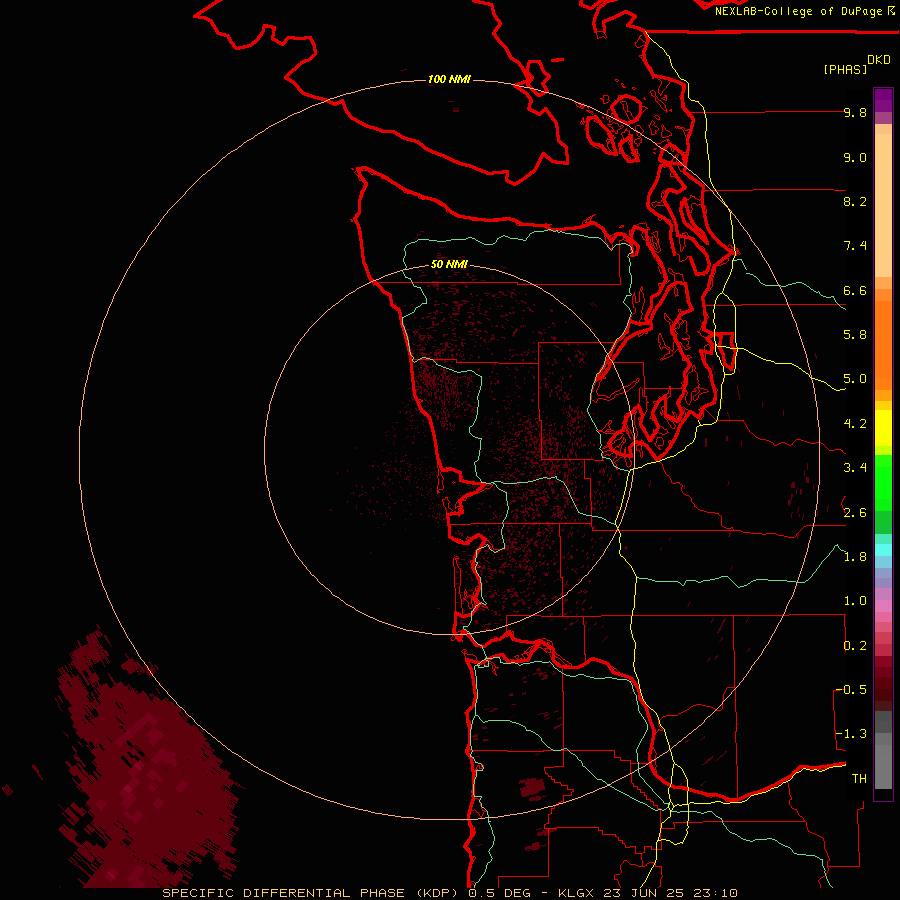Click the yellow segment of the color bar
This screenshot has height=900, width=900.
(x=883, y=428)
